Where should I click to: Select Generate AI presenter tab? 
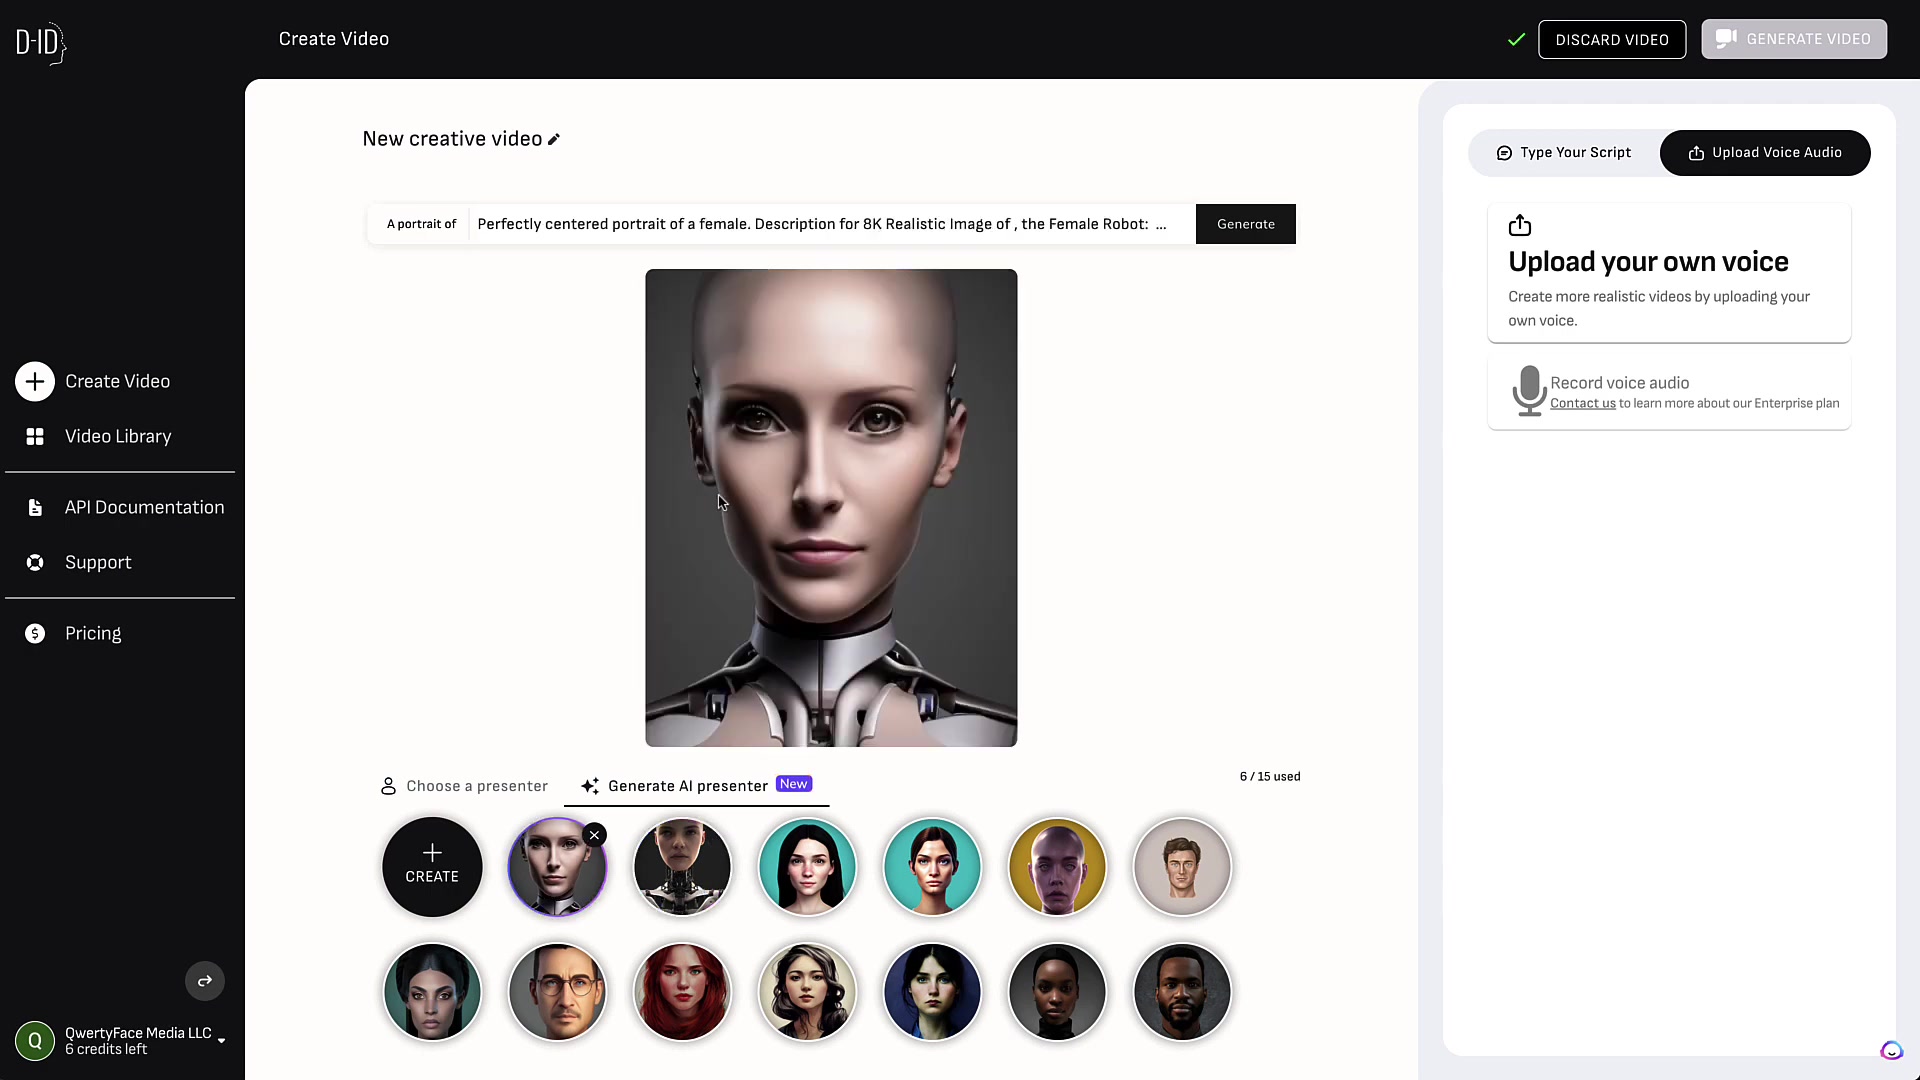[x=696, y=786]
